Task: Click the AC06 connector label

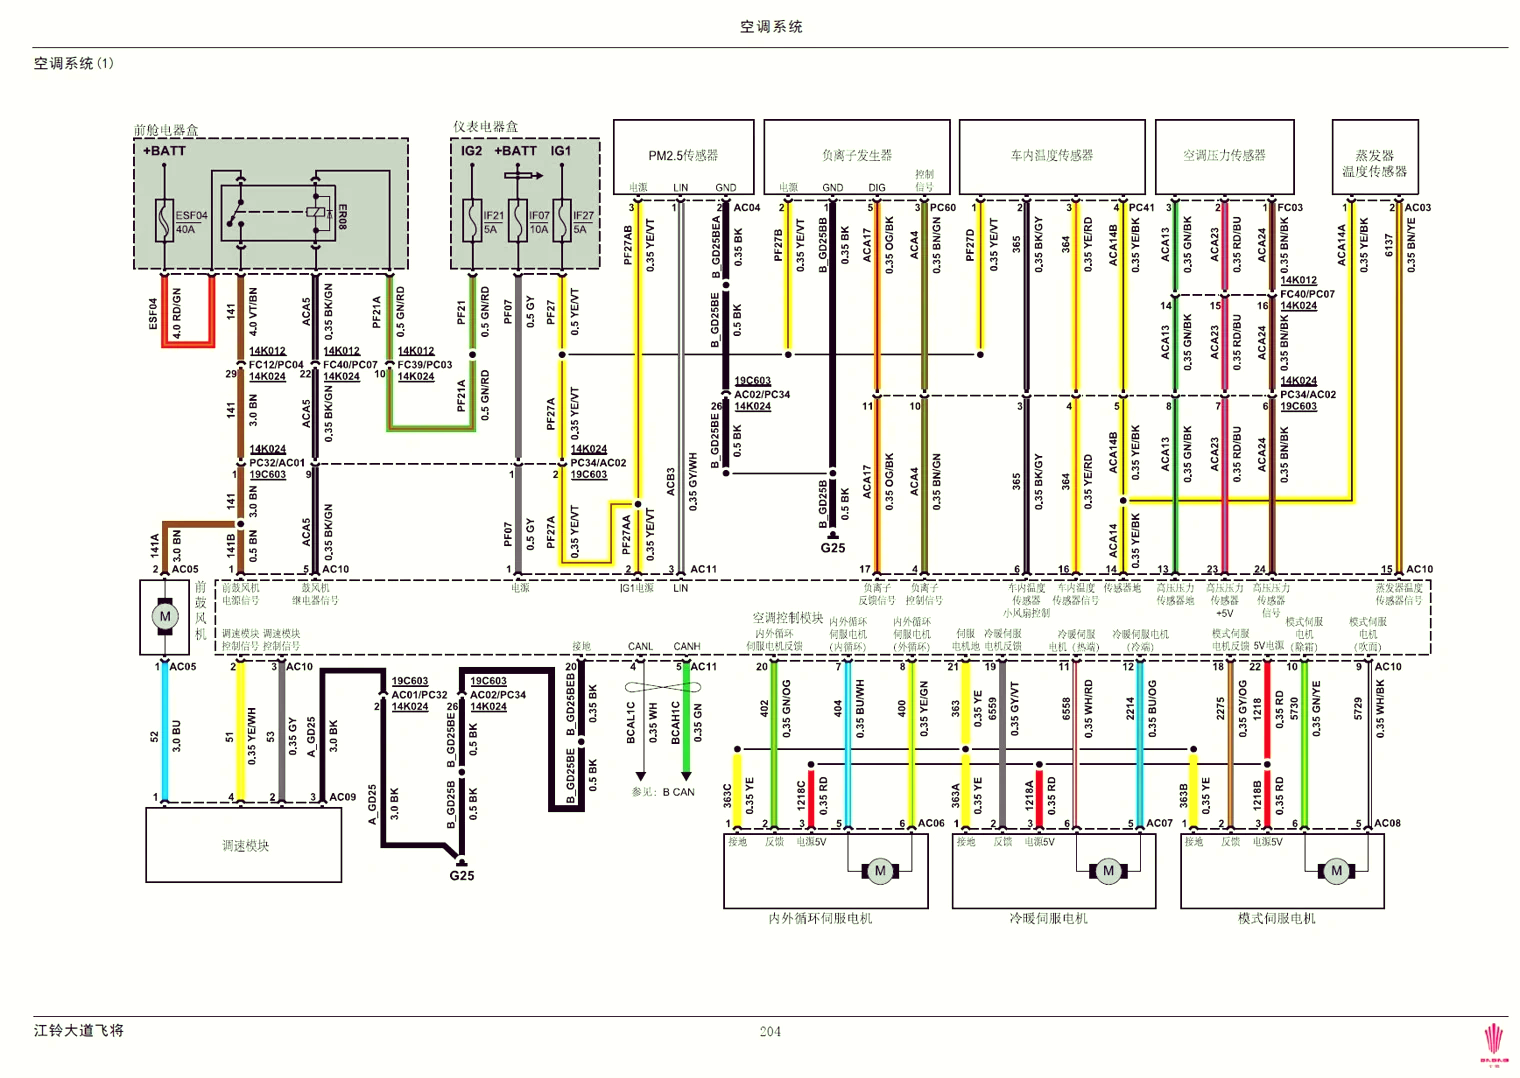Action: coord(931,823)
